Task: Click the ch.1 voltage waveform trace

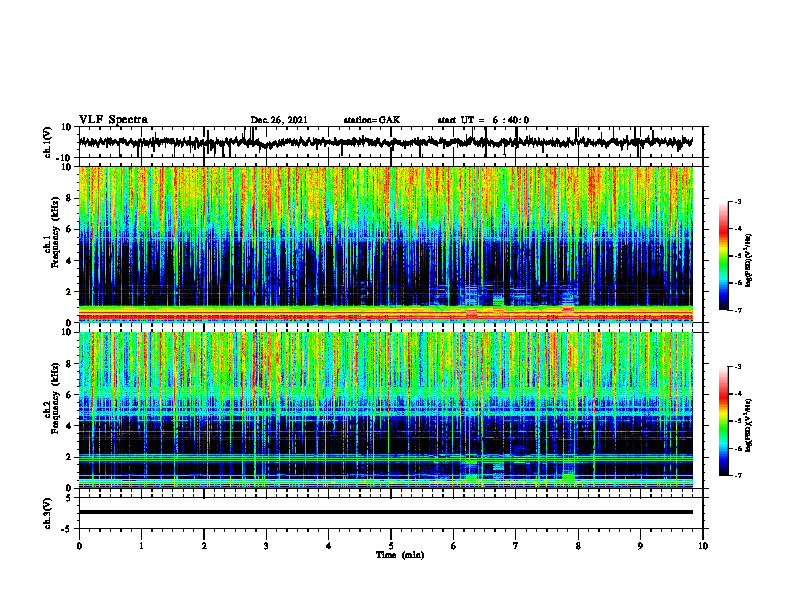Action: pos(385,142)
